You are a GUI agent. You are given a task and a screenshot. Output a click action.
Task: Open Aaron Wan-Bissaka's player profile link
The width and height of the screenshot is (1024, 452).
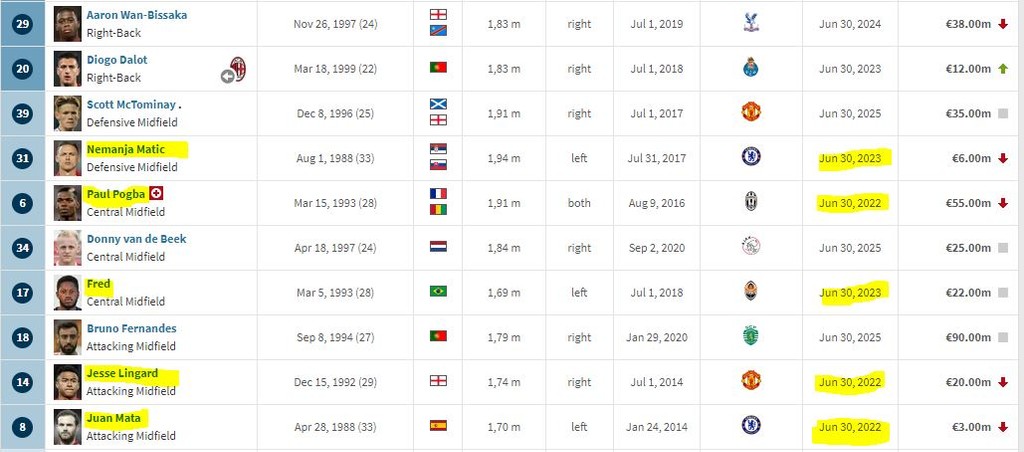pos(136,15)
